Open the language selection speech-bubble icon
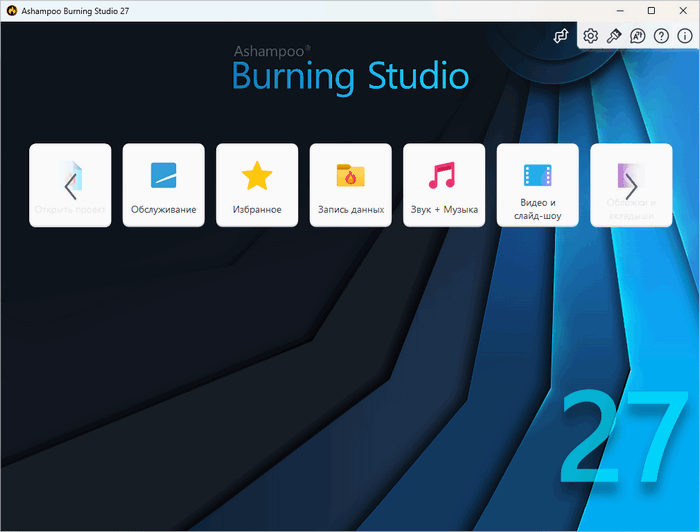 638,36
